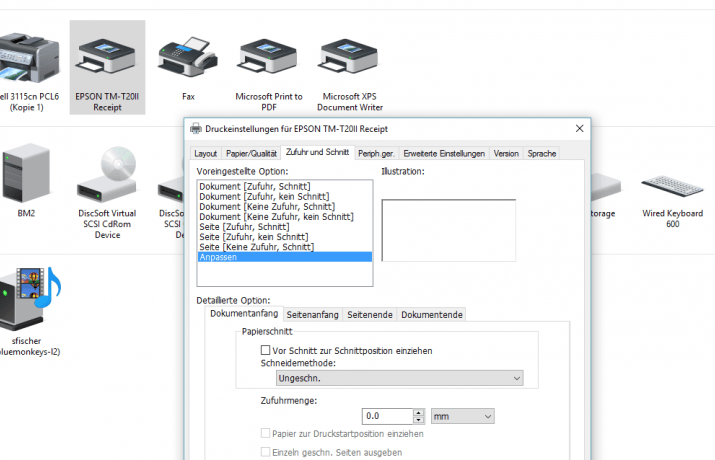Increase Zufuhrmenge value with up arrow

(x=419, y=413)
